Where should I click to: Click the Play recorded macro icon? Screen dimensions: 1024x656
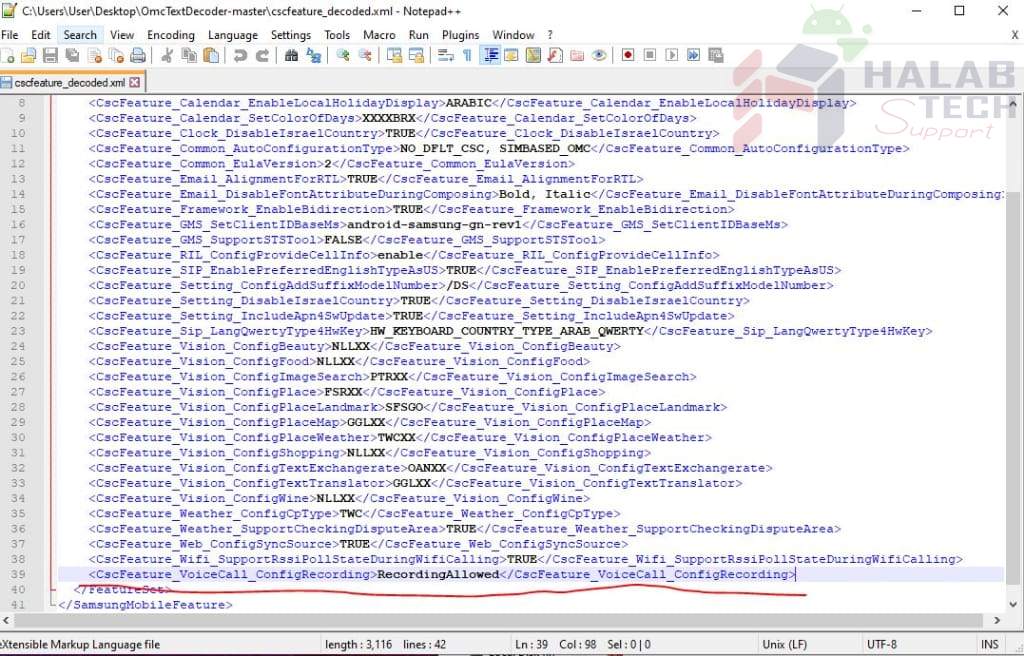(x=671, y=56)
